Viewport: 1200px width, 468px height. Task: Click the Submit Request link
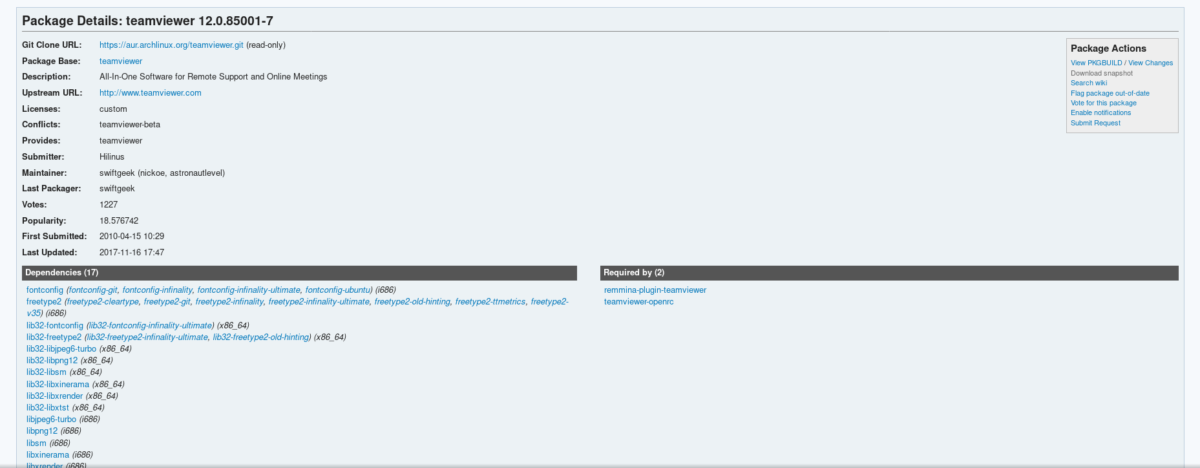tap(1095, 123)
